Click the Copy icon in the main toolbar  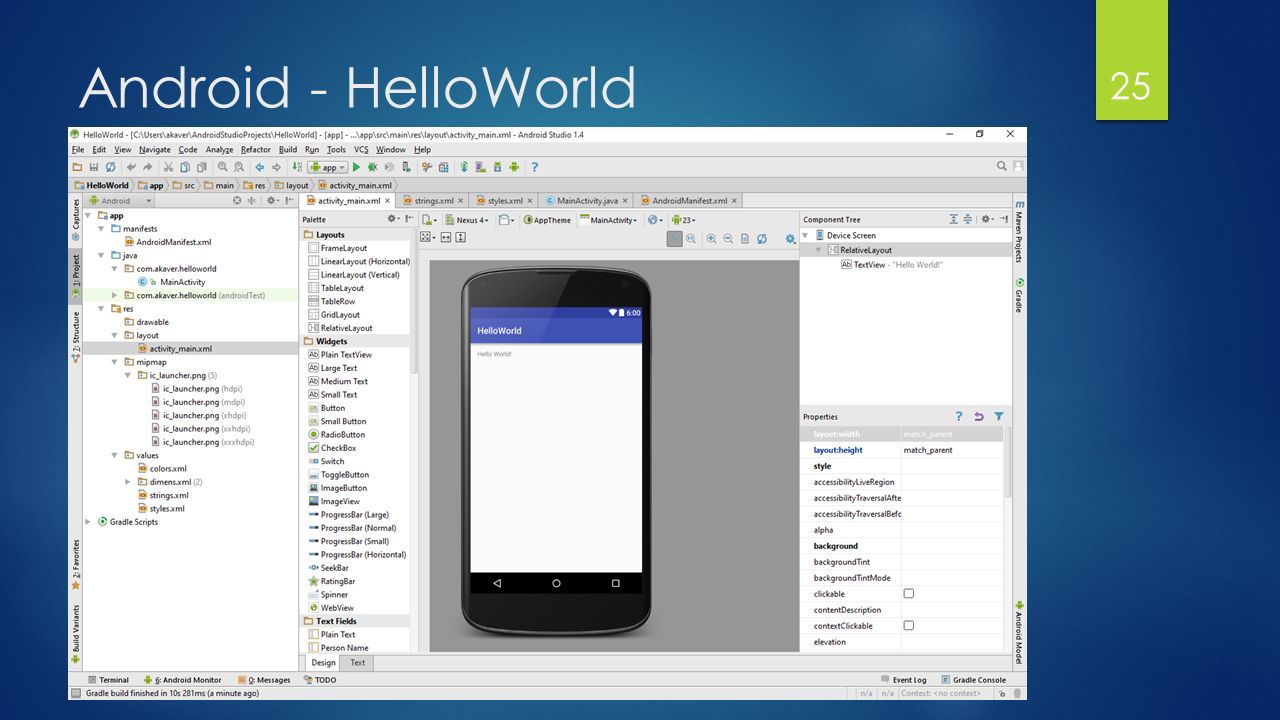[x=185, y=167]
